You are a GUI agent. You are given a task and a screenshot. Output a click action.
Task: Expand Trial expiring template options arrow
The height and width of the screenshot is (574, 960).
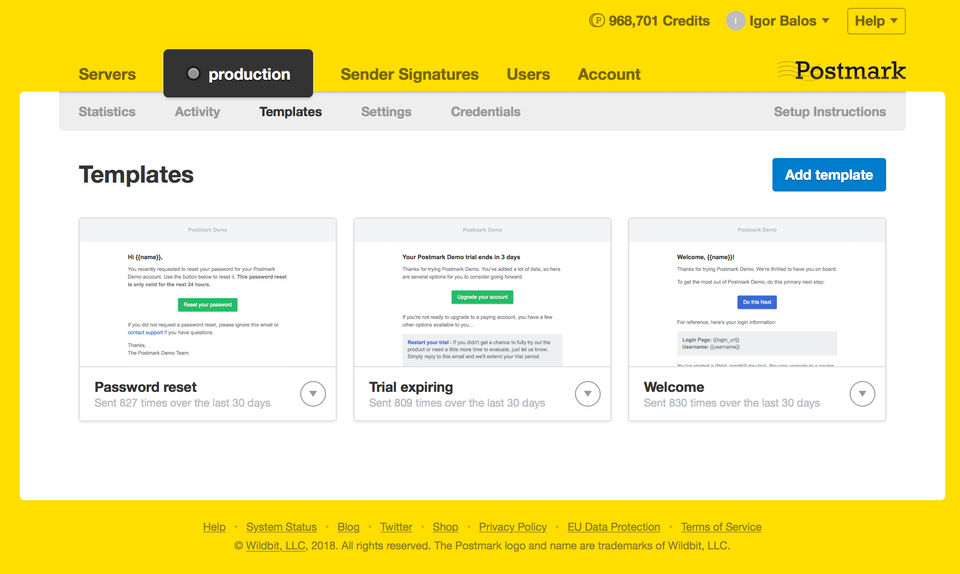pyautogui.click(x=588, y=393)
